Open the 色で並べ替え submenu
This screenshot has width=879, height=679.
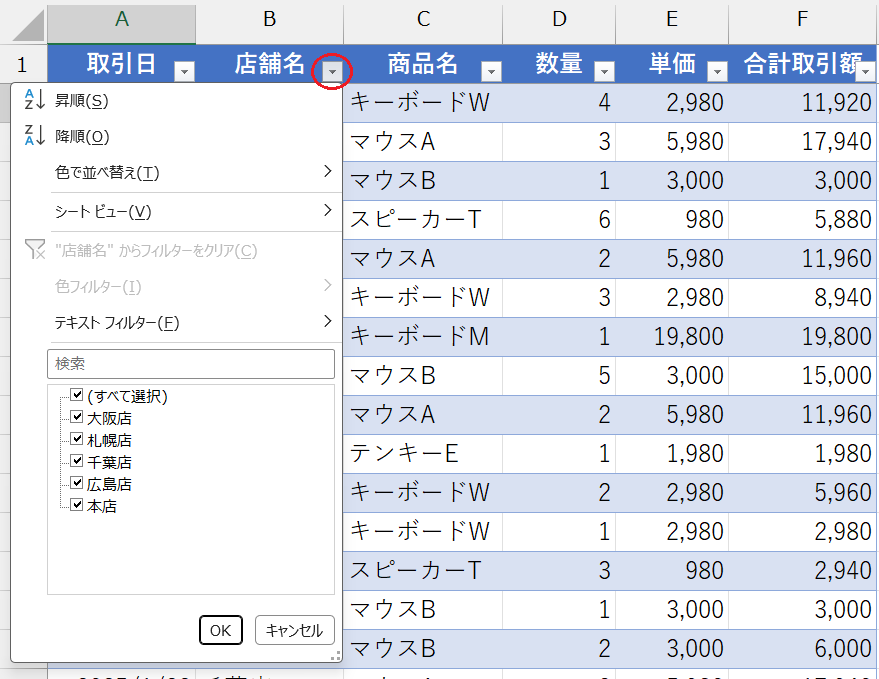pyautogui.click(x=329, y=170)
